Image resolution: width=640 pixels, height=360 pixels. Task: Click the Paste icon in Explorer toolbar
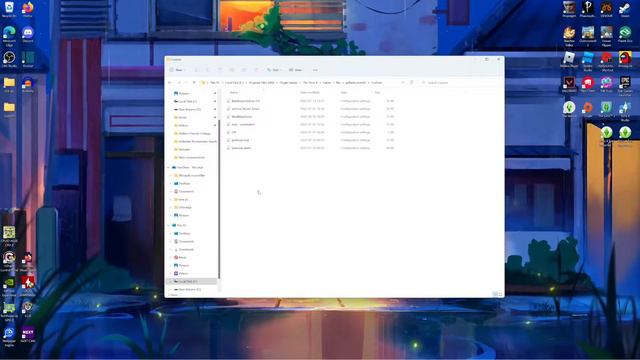click(x=220, y=70)
